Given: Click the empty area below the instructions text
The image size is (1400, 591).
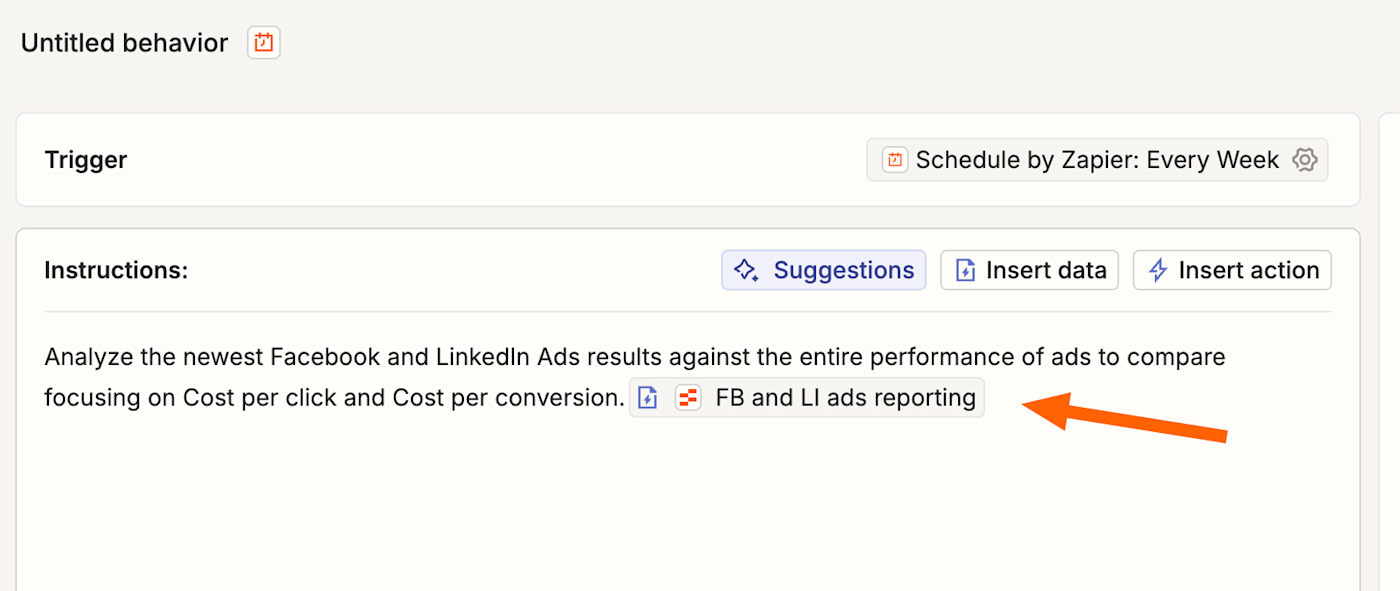Looking at the screenshot, I should click(686, 500).
